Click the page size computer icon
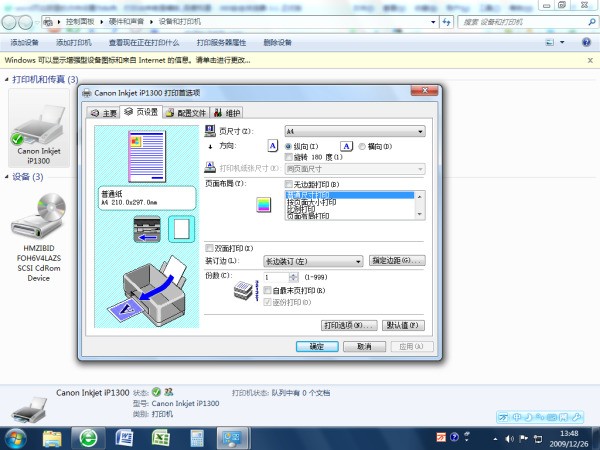Image resolution: width=600 pixels, height=450 pixels. coord(210,131)
